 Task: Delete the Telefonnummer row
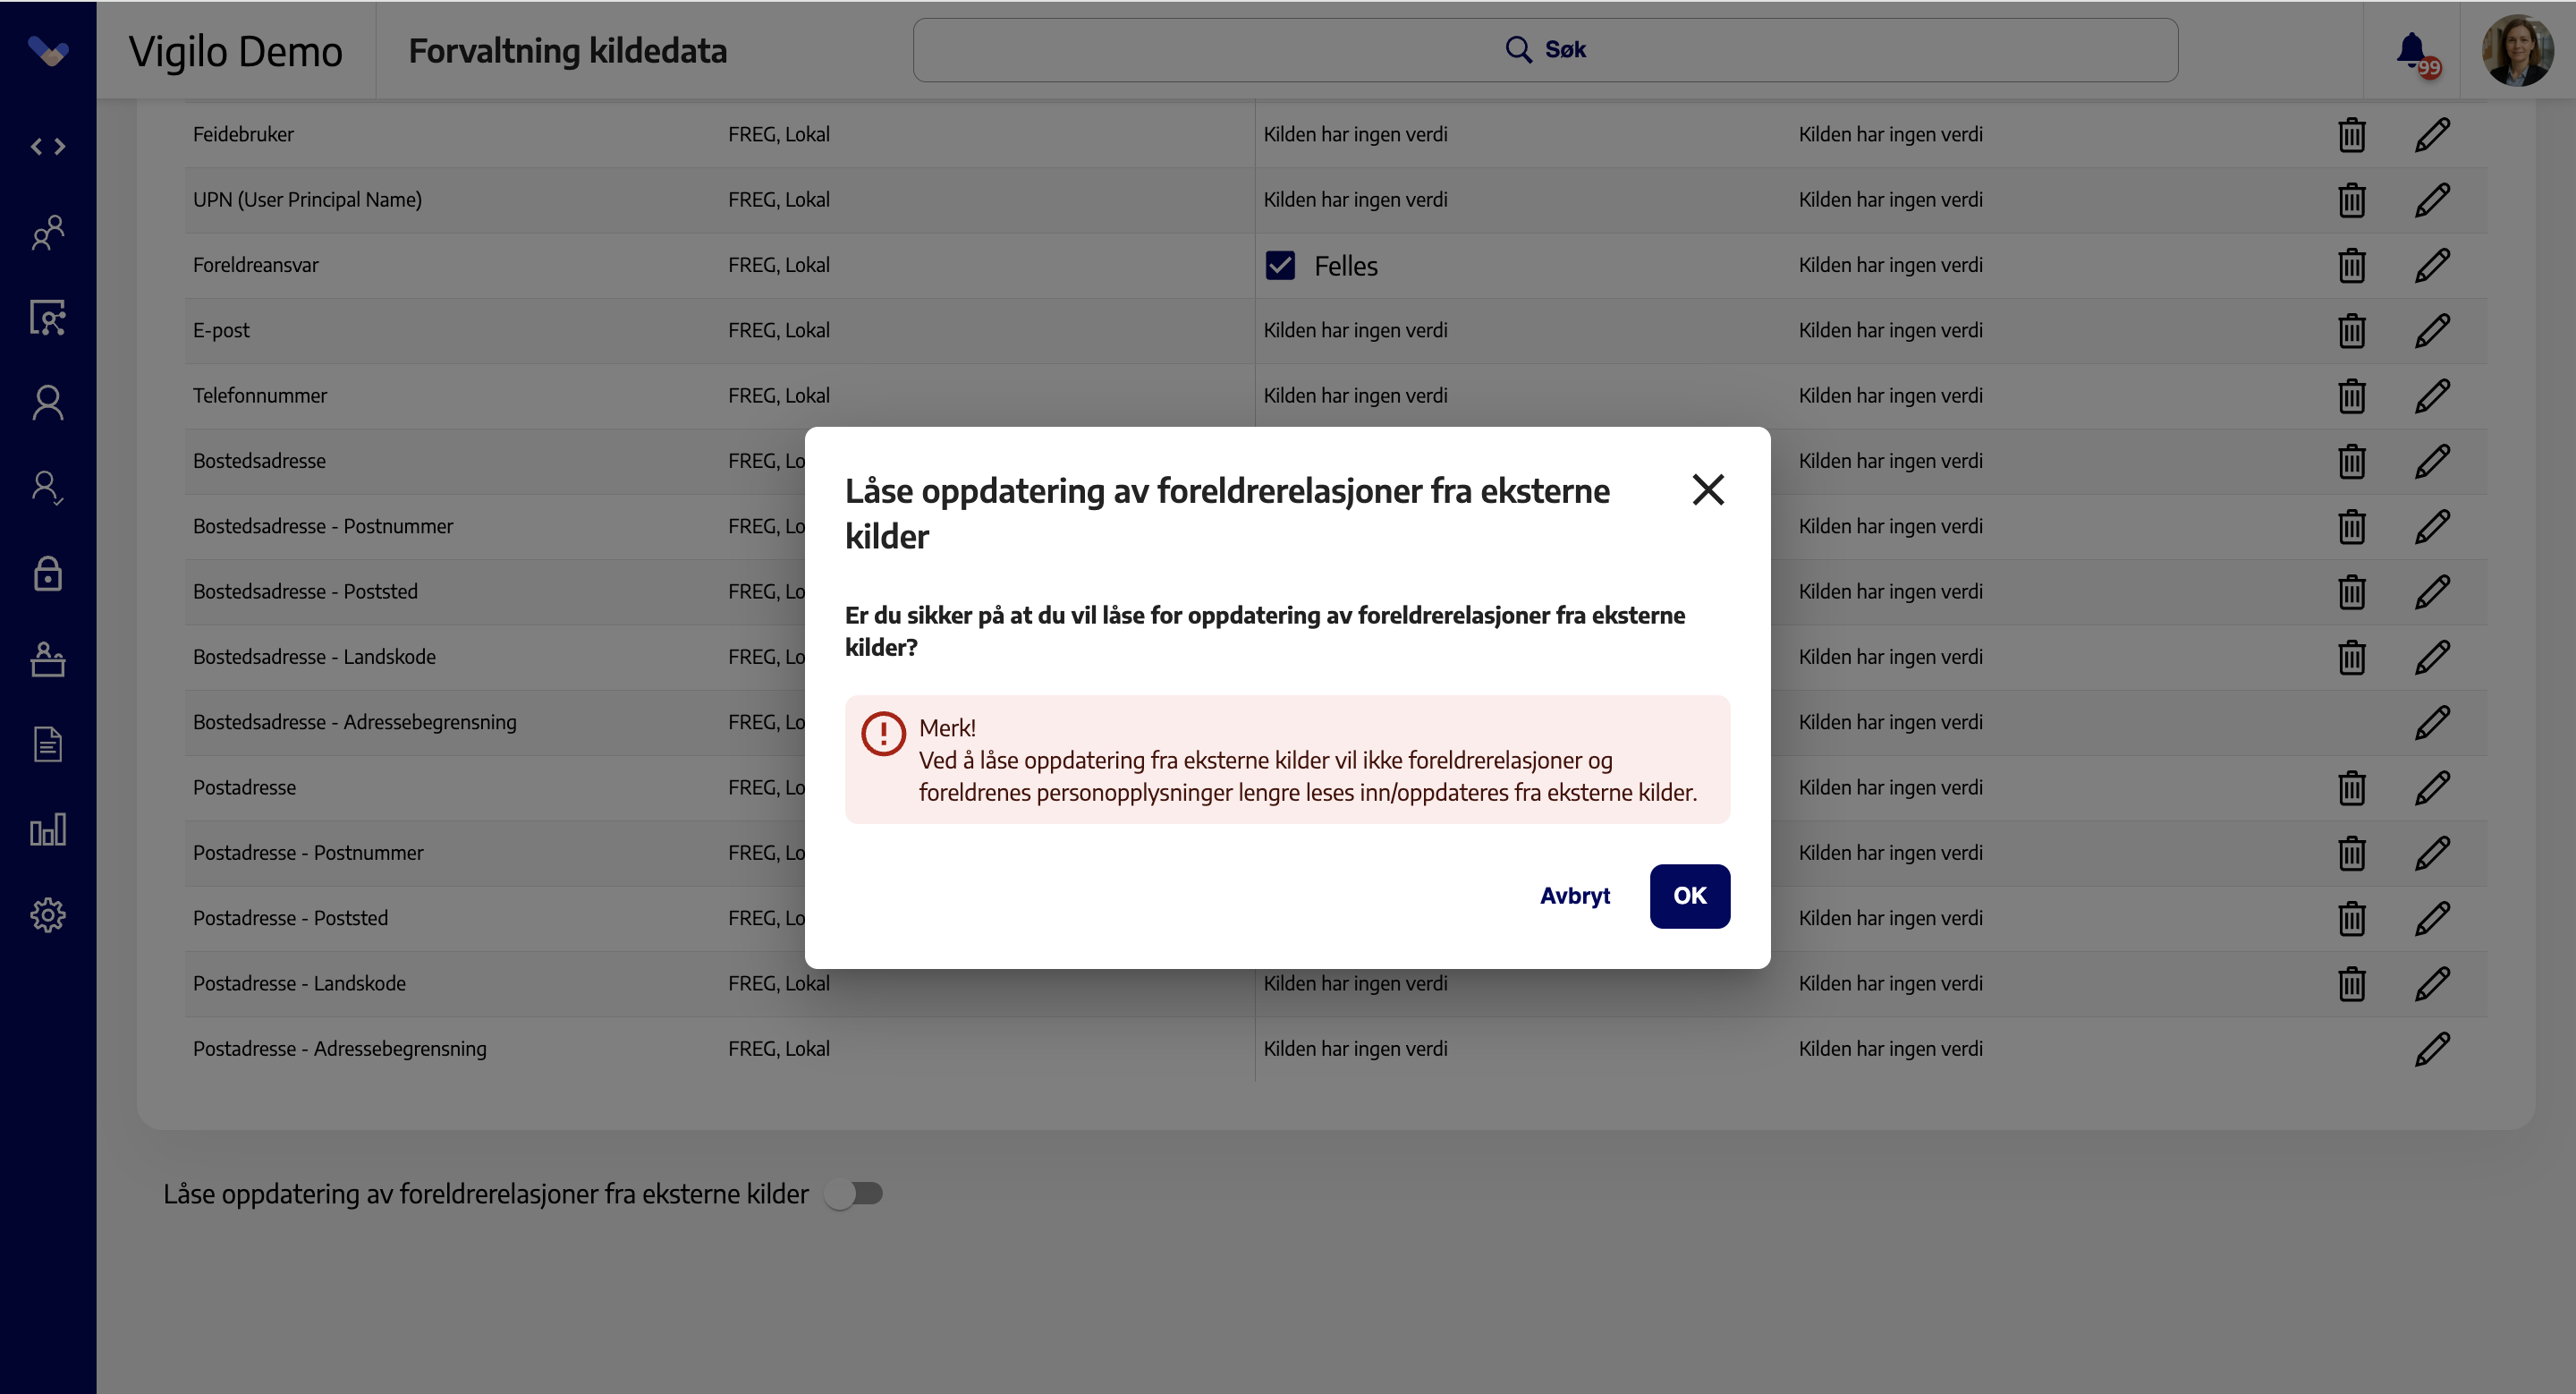(x=2352, y=396)
